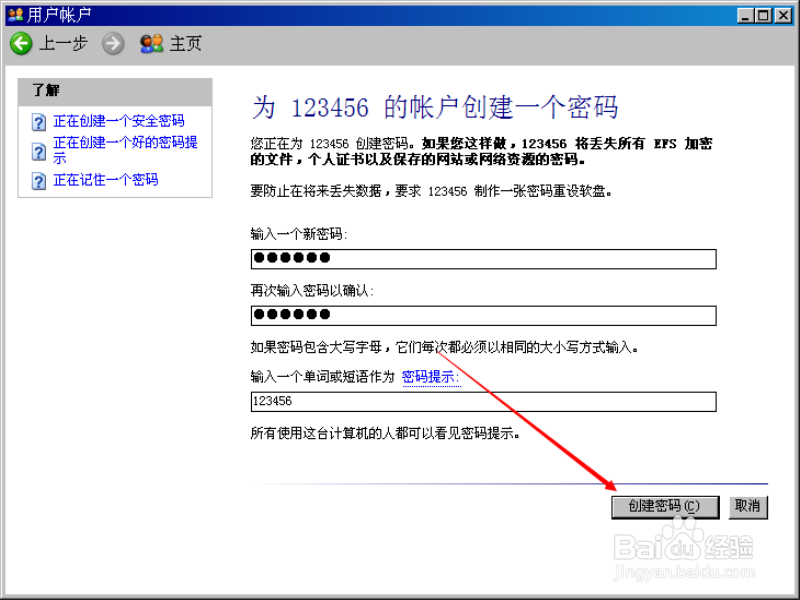
Task: Click the green back arrow icon
Action: coord(21,43)
